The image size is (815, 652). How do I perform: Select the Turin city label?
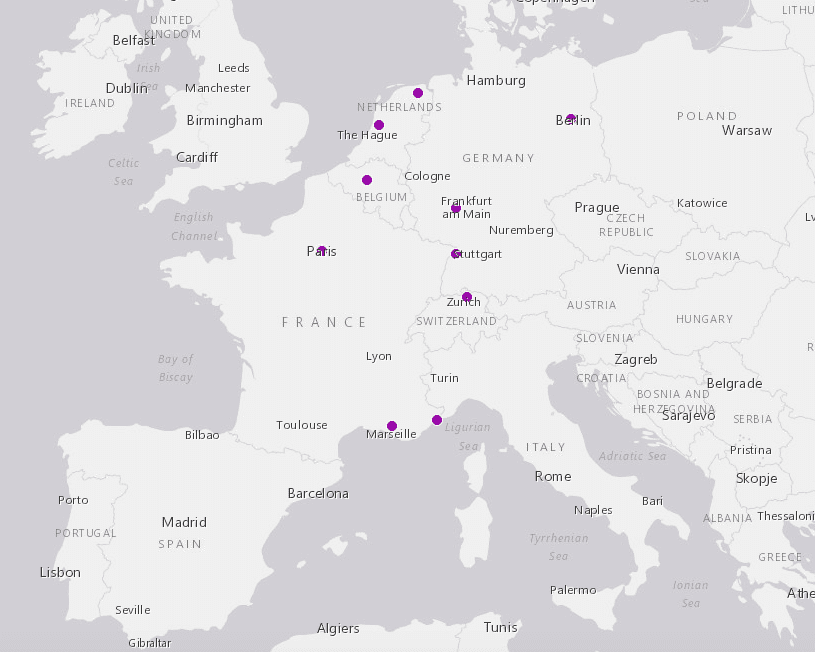pos(444,378)
